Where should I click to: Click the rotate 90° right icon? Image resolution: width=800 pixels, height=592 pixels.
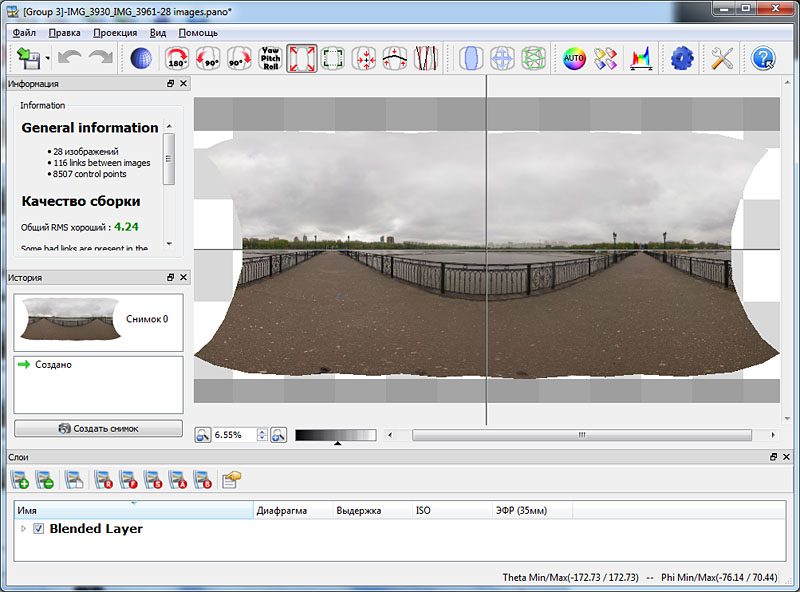pos(239,58)
